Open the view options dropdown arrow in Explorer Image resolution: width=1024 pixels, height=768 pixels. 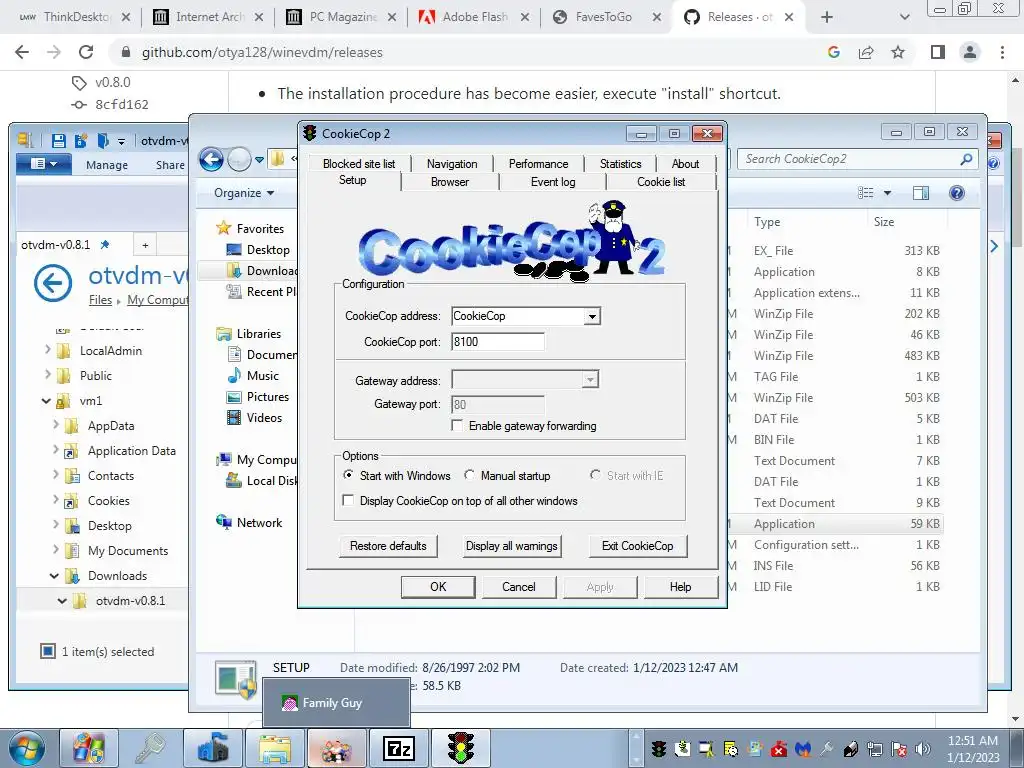[x=888, y=193]
